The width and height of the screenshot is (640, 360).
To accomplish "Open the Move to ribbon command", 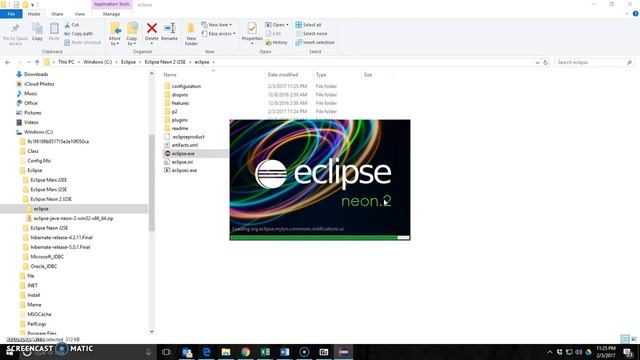I will pos(115,34).
